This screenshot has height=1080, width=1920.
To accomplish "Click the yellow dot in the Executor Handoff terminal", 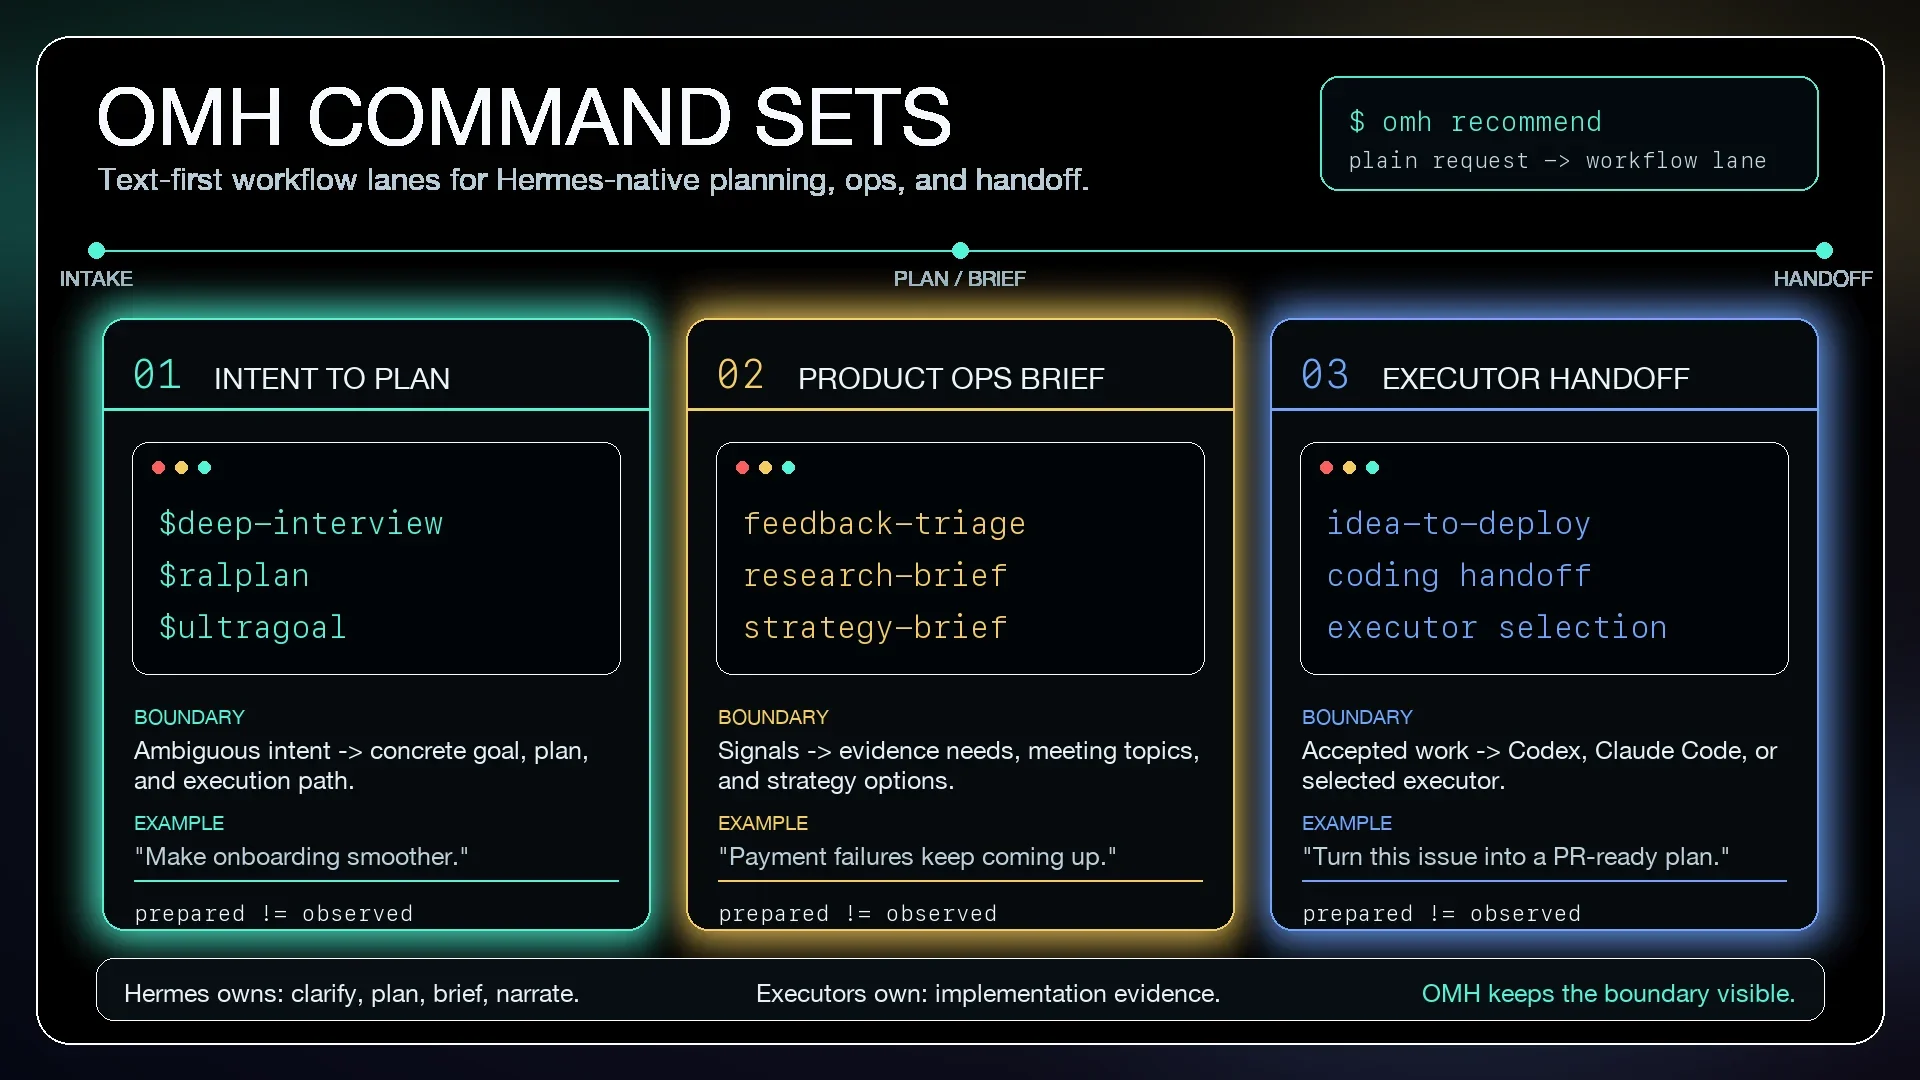I will 1349,467.
